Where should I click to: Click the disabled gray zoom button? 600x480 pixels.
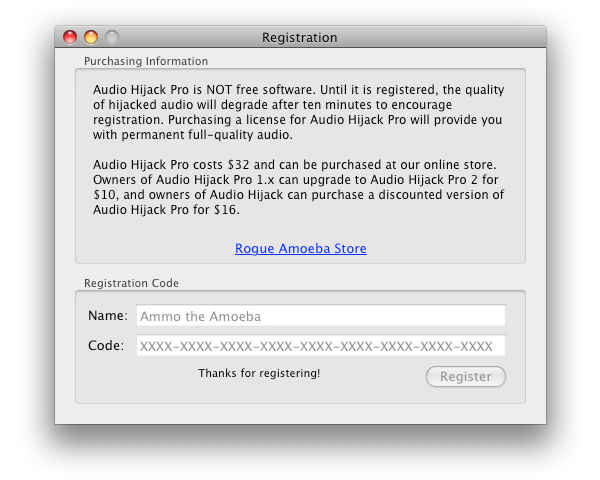112,37
